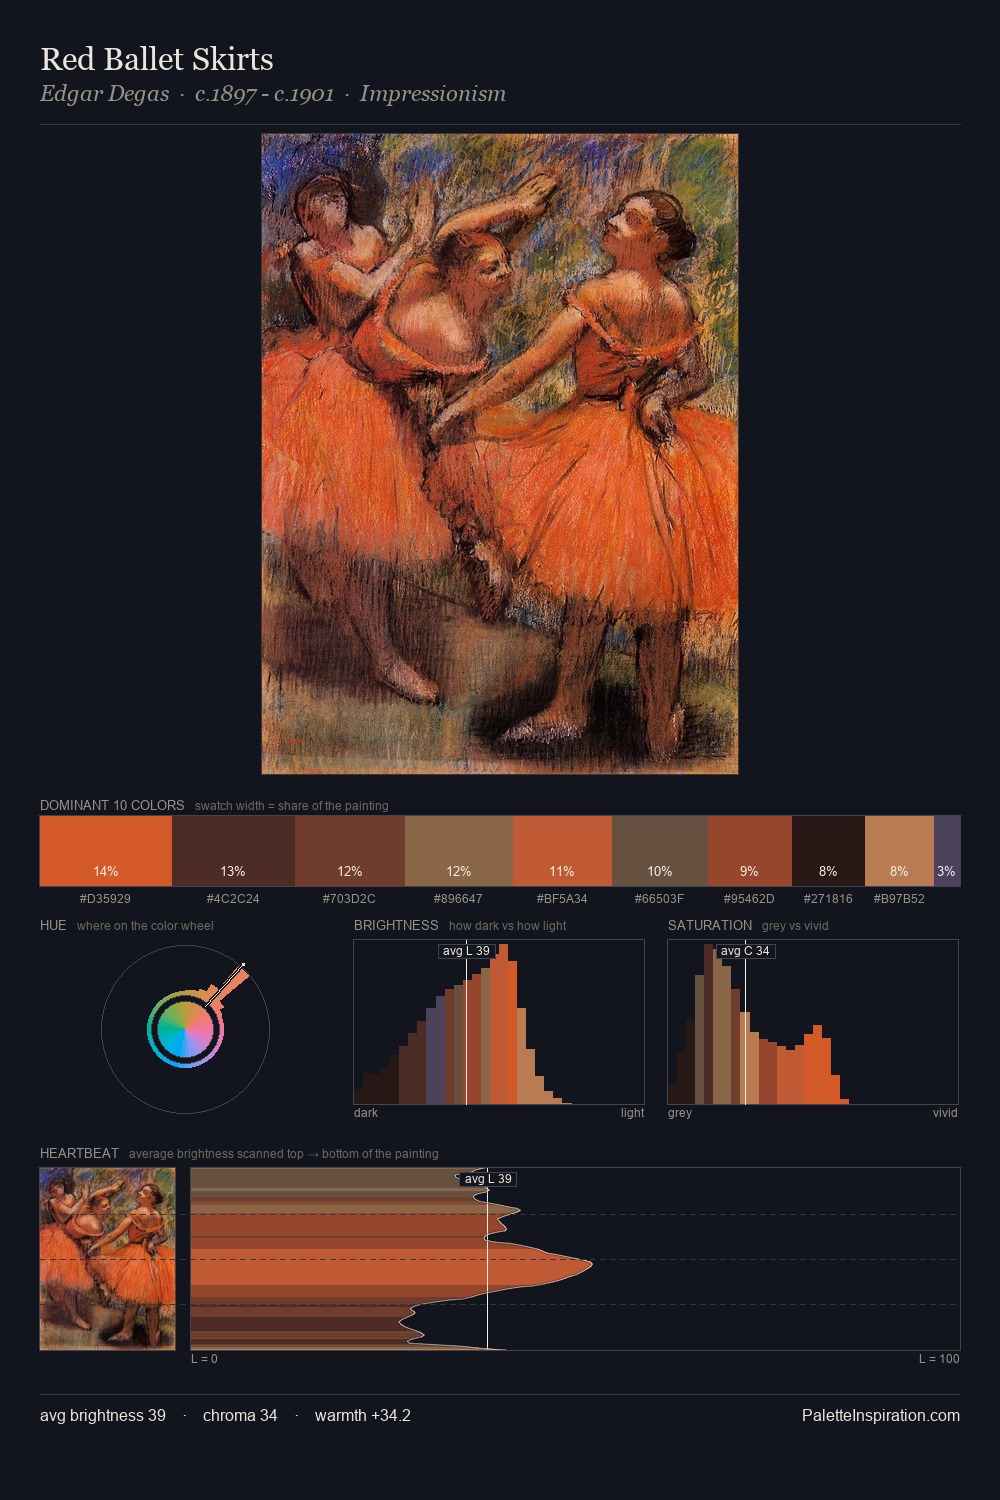Click the narrow purple 3% swatch
The height and width of the screenshot is (1500, 1000).
(947, 851)
